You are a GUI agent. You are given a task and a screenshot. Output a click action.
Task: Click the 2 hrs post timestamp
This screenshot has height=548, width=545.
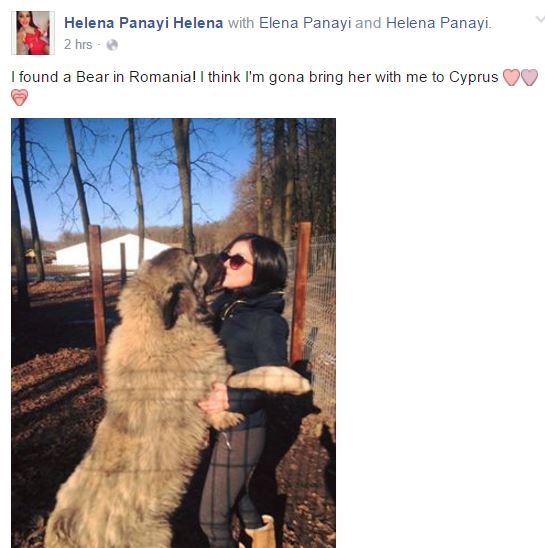(x=78, y=45)
